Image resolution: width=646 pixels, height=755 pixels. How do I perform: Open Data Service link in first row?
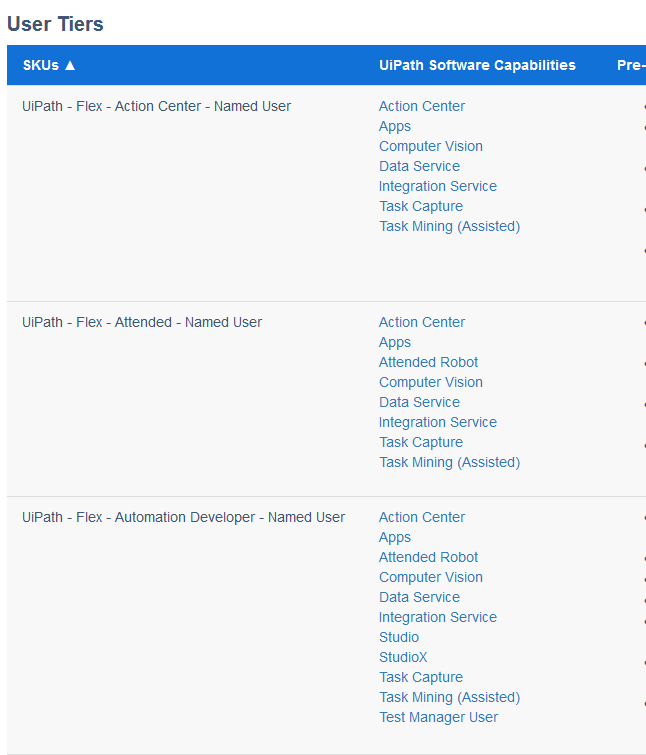(x=419, y=166)
